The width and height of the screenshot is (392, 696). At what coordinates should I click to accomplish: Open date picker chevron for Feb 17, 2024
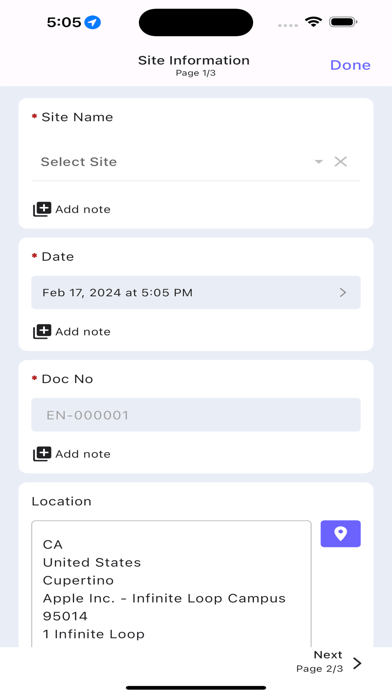click(x=343, y=293)
